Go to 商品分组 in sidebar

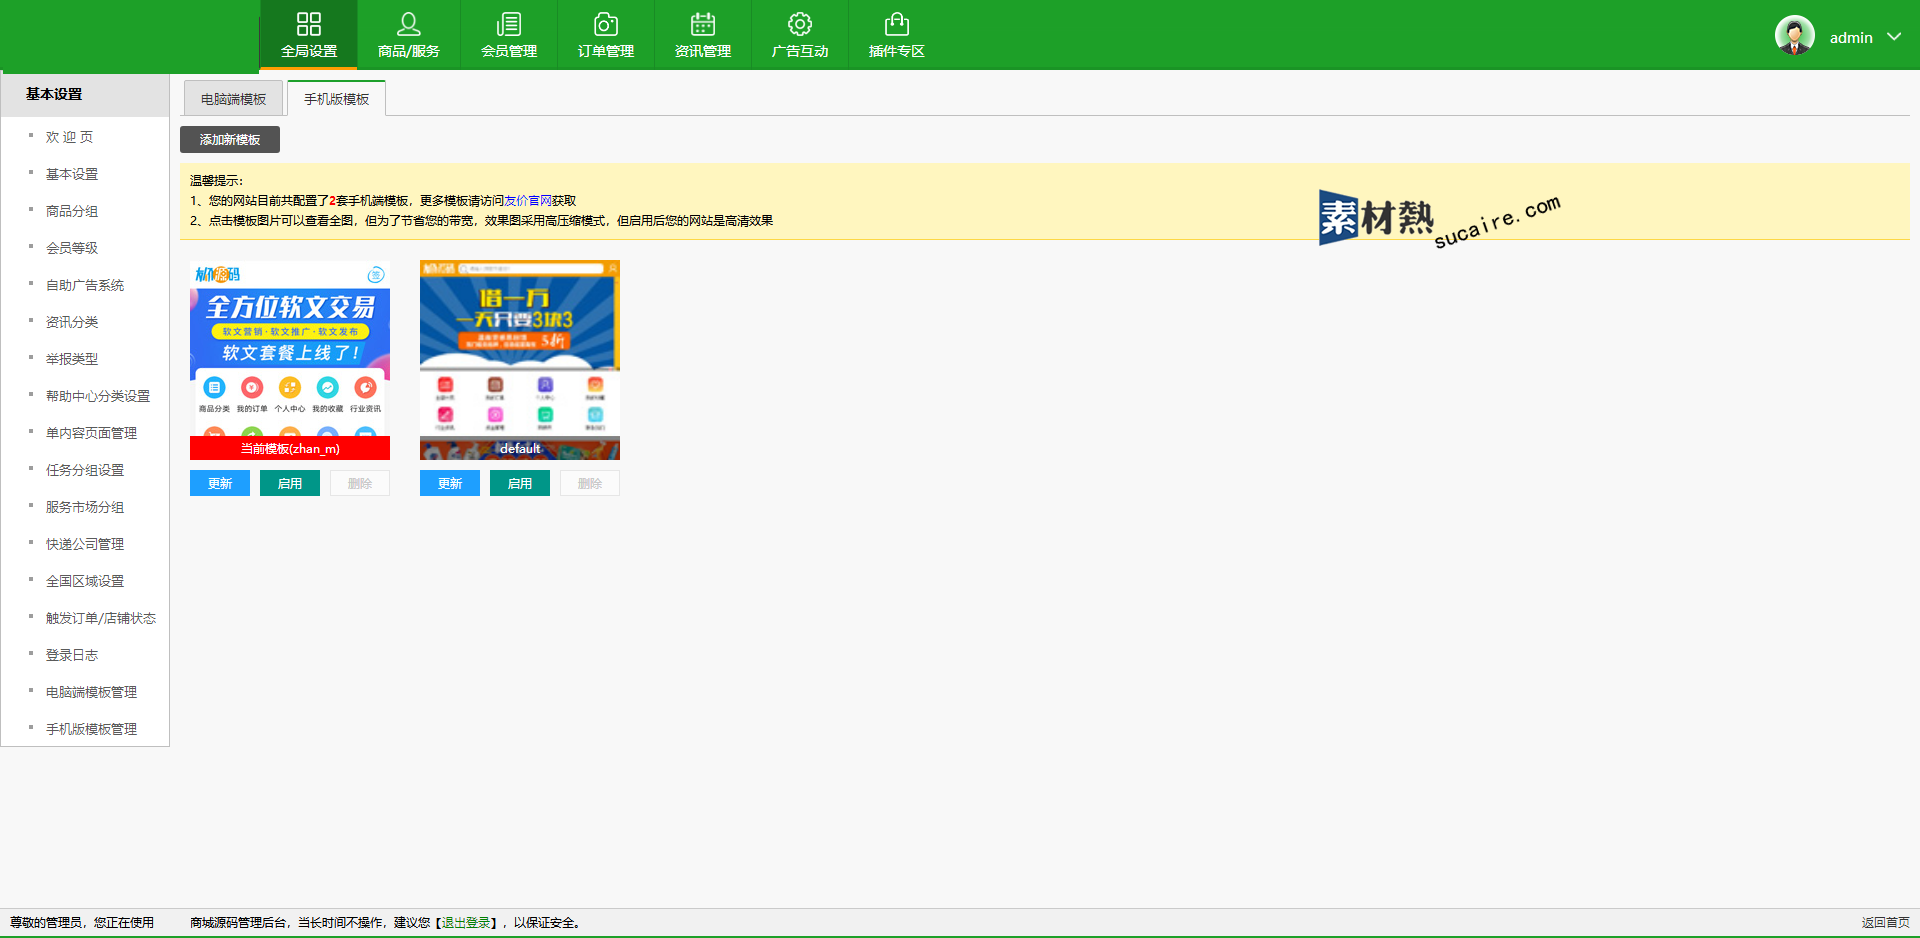click(x=72, y=211)
